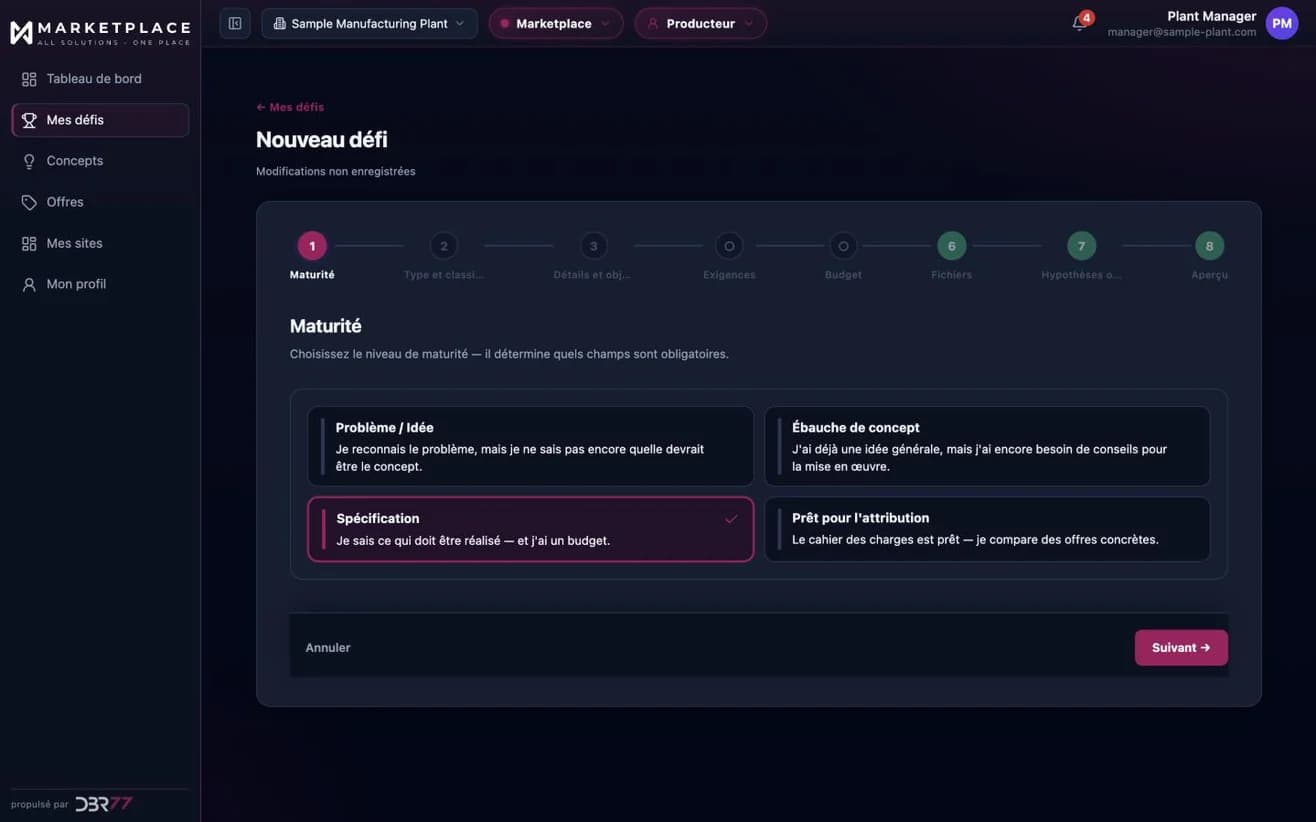Click the person icon for Mon profil

(29, 284)
